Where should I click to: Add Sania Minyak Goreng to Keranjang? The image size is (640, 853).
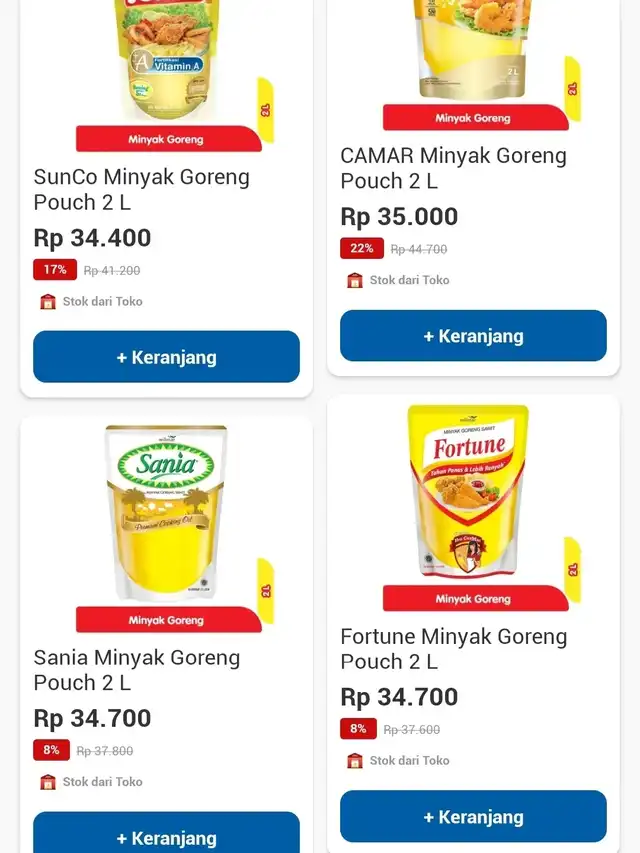pos(167,832)
